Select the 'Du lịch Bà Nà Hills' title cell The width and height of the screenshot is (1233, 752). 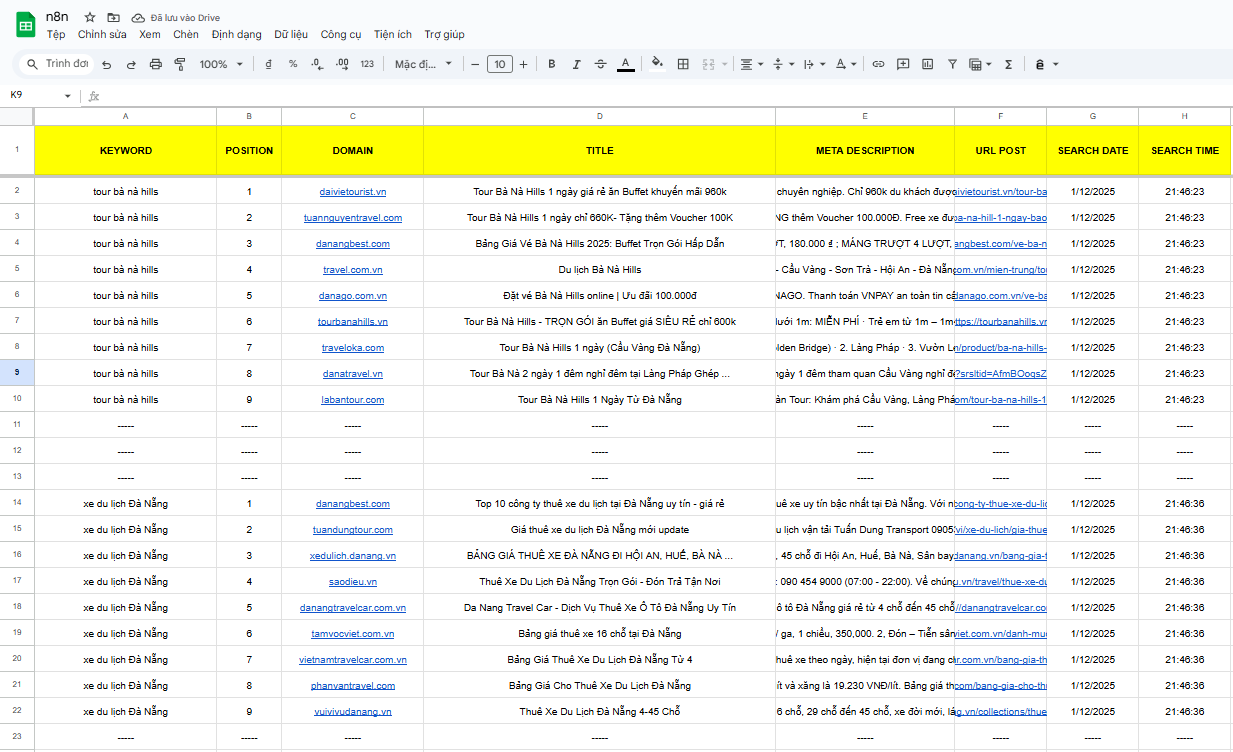pyautogui.click(x=600, y=270)
